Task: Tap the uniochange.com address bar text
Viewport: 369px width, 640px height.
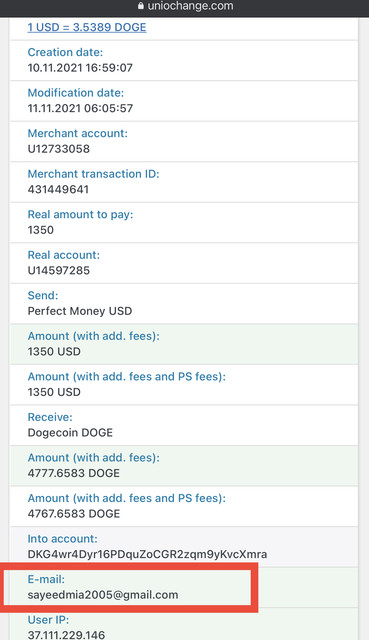Action: tap(190, 6)
